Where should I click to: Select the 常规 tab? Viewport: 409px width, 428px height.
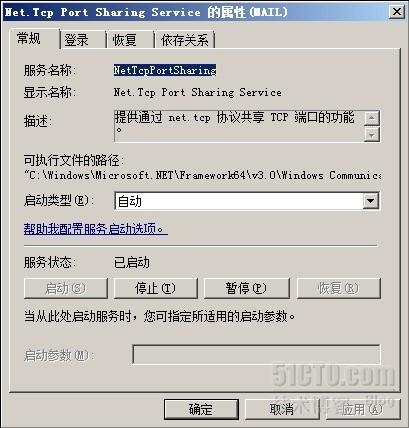(34, 39)
